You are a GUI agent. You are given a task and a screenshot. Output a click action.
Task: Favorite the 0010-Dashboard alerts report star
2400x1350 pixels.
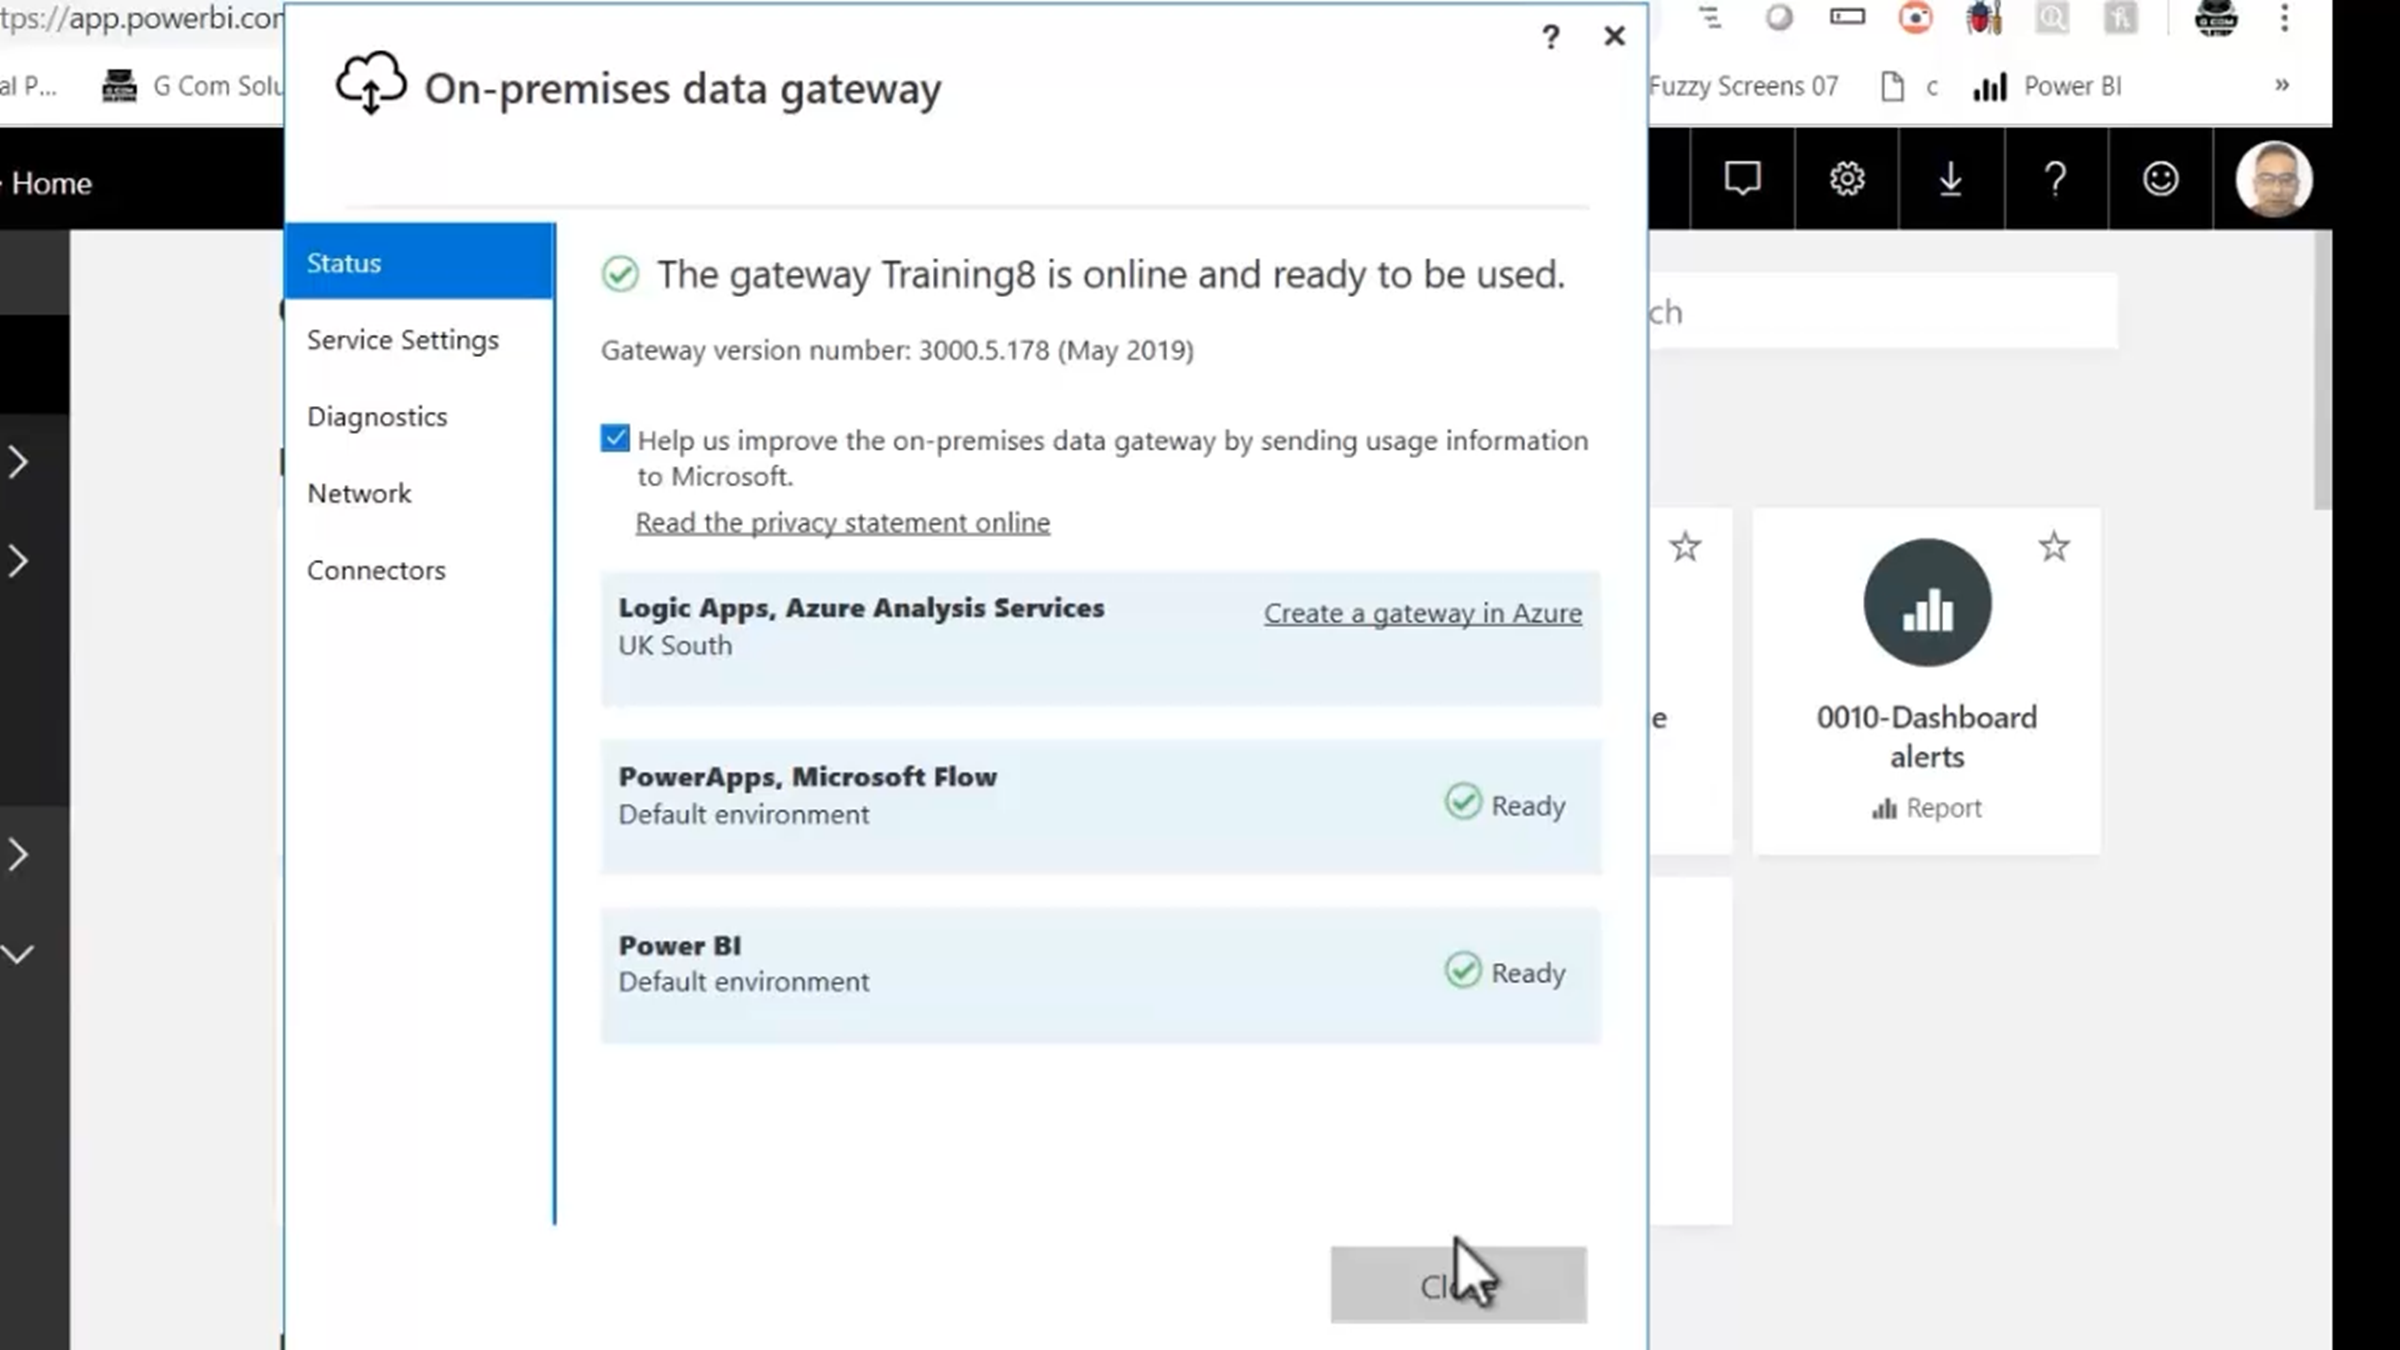[x=2053, y=547]
